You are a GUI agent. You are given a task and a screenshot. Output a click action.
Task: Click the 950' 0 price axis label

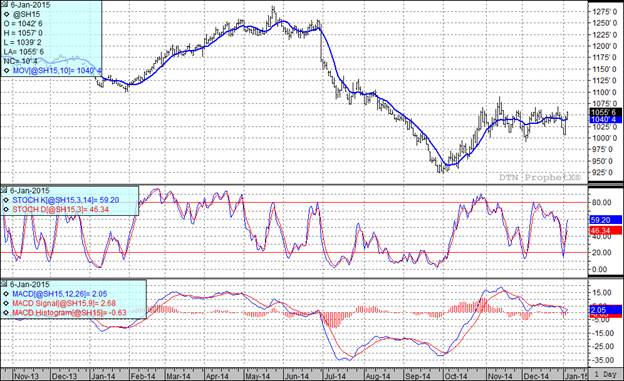[604, 161]
